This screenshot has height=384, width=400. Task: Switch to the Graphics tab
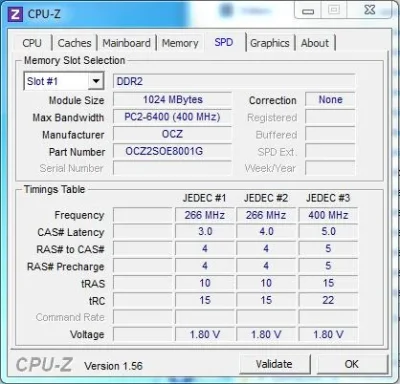(270, 43)
